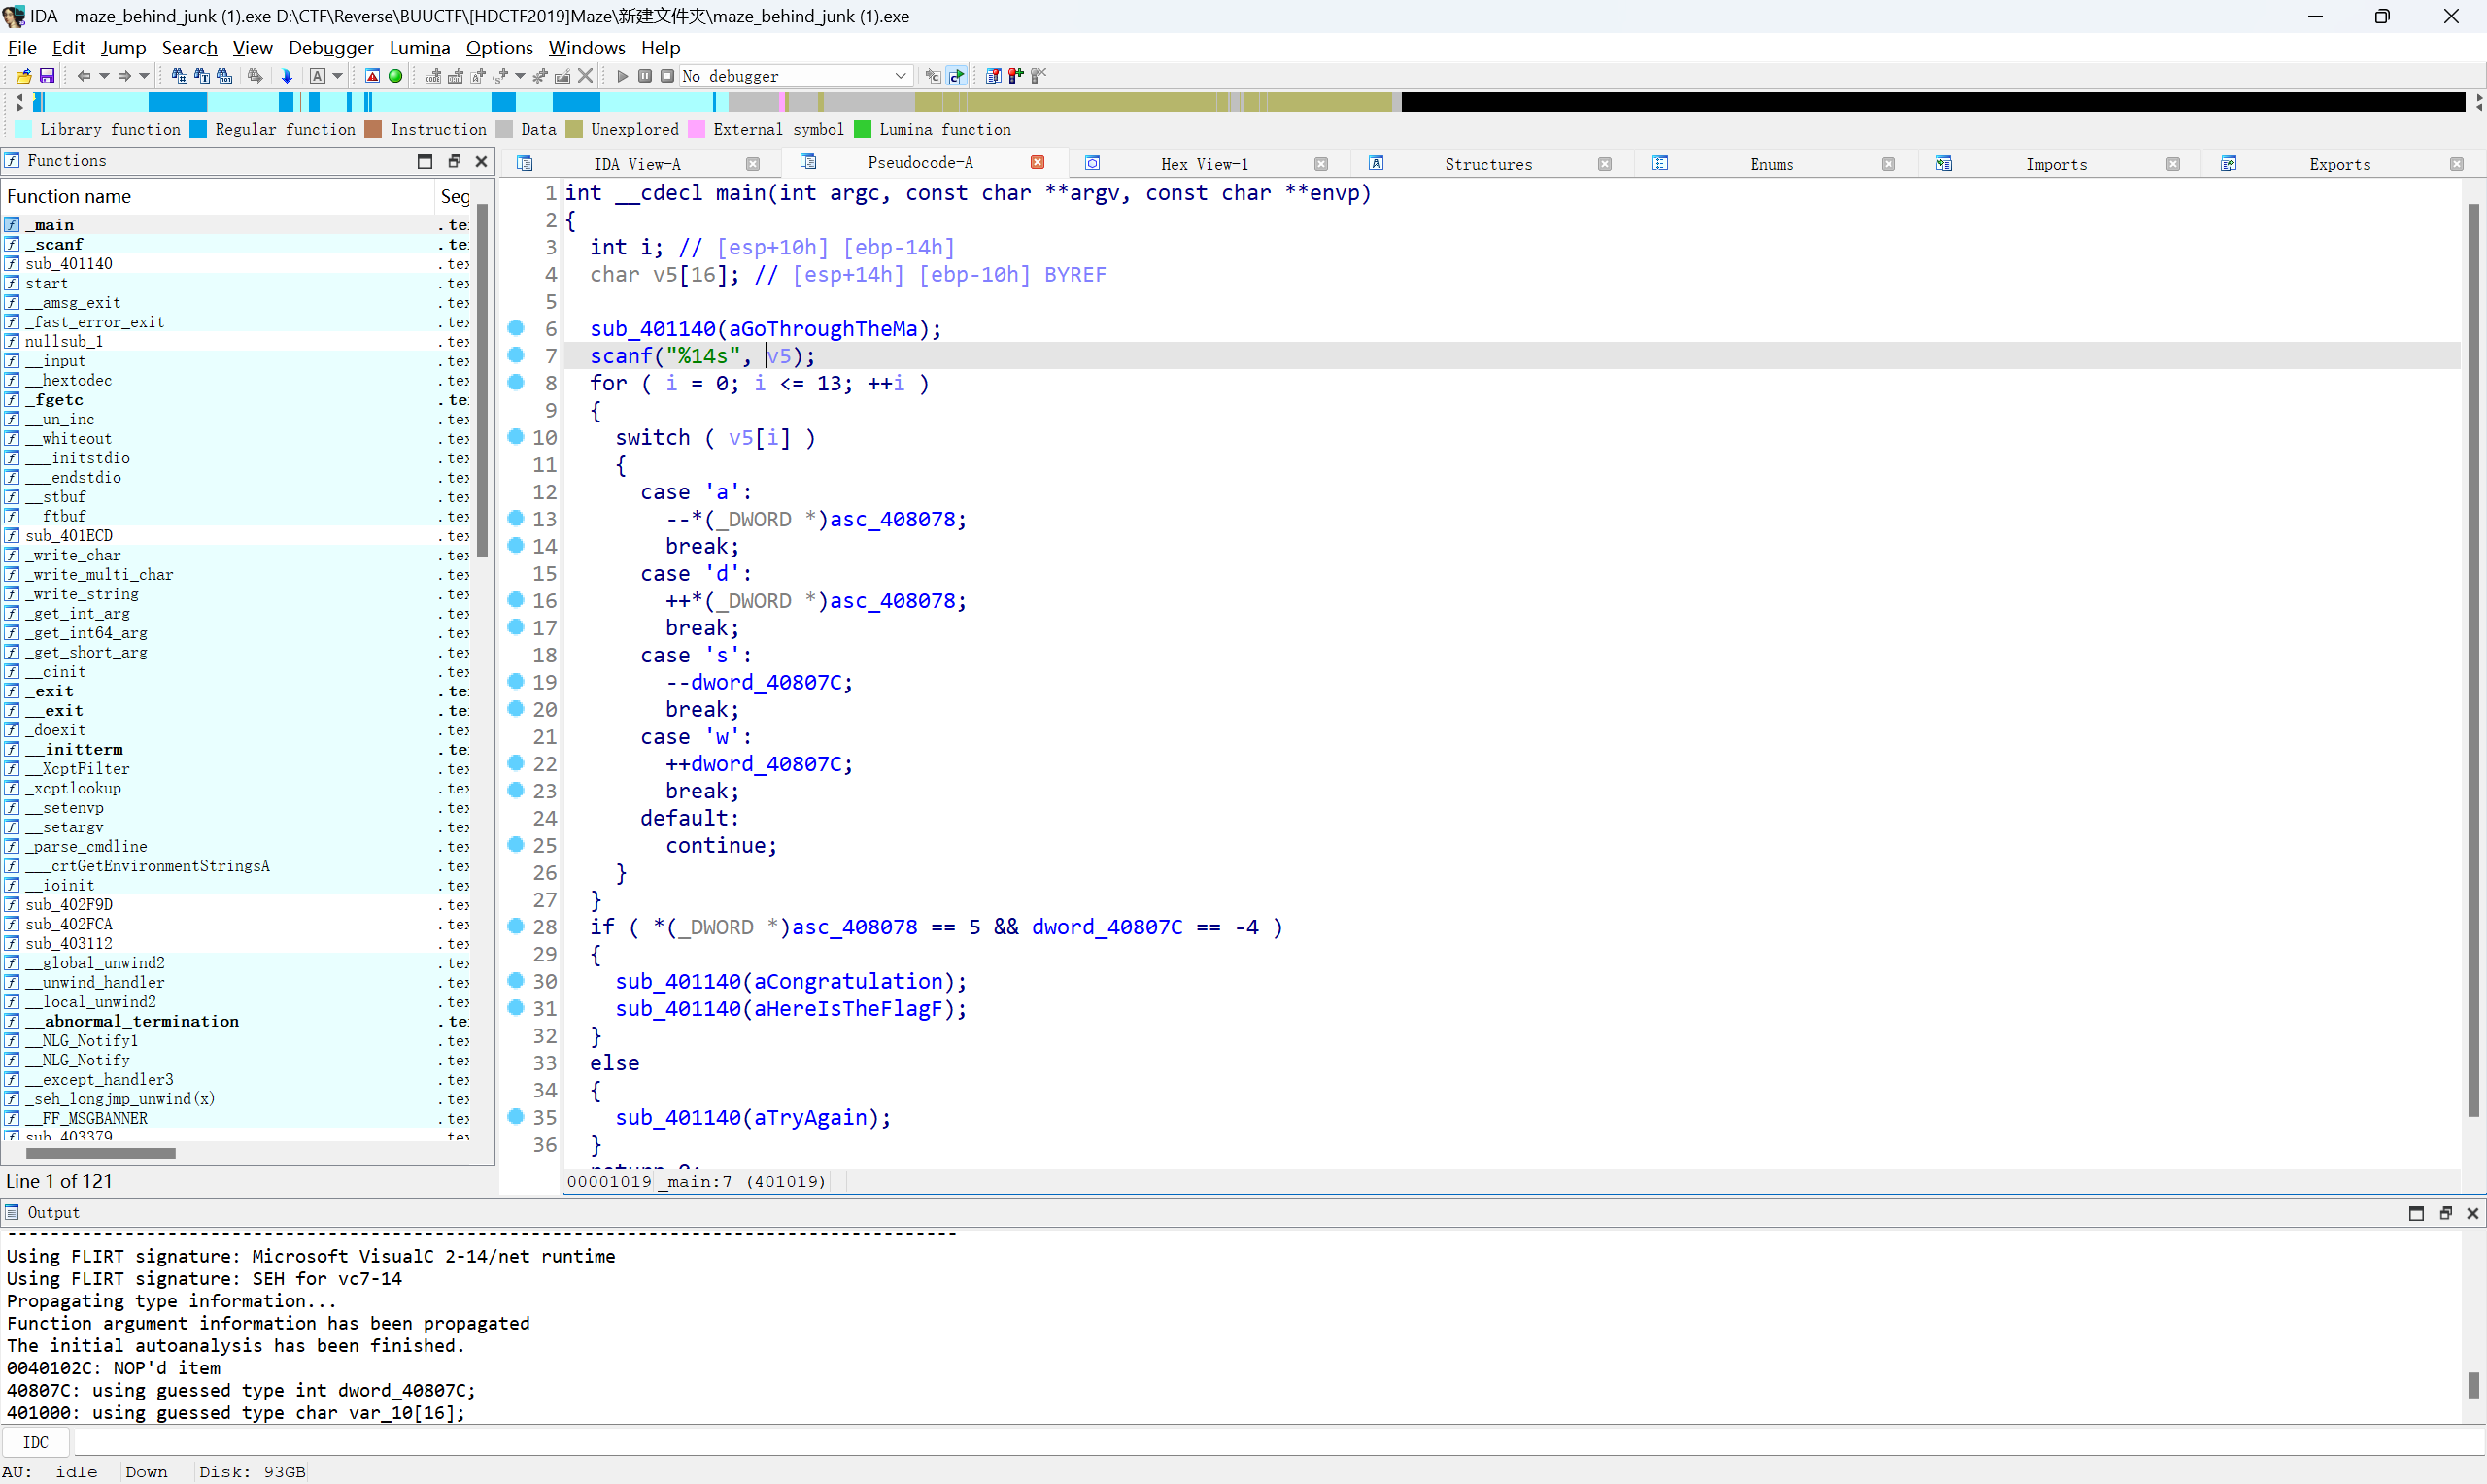
Task: Open the Options menu
Action: tap(499, 48)
